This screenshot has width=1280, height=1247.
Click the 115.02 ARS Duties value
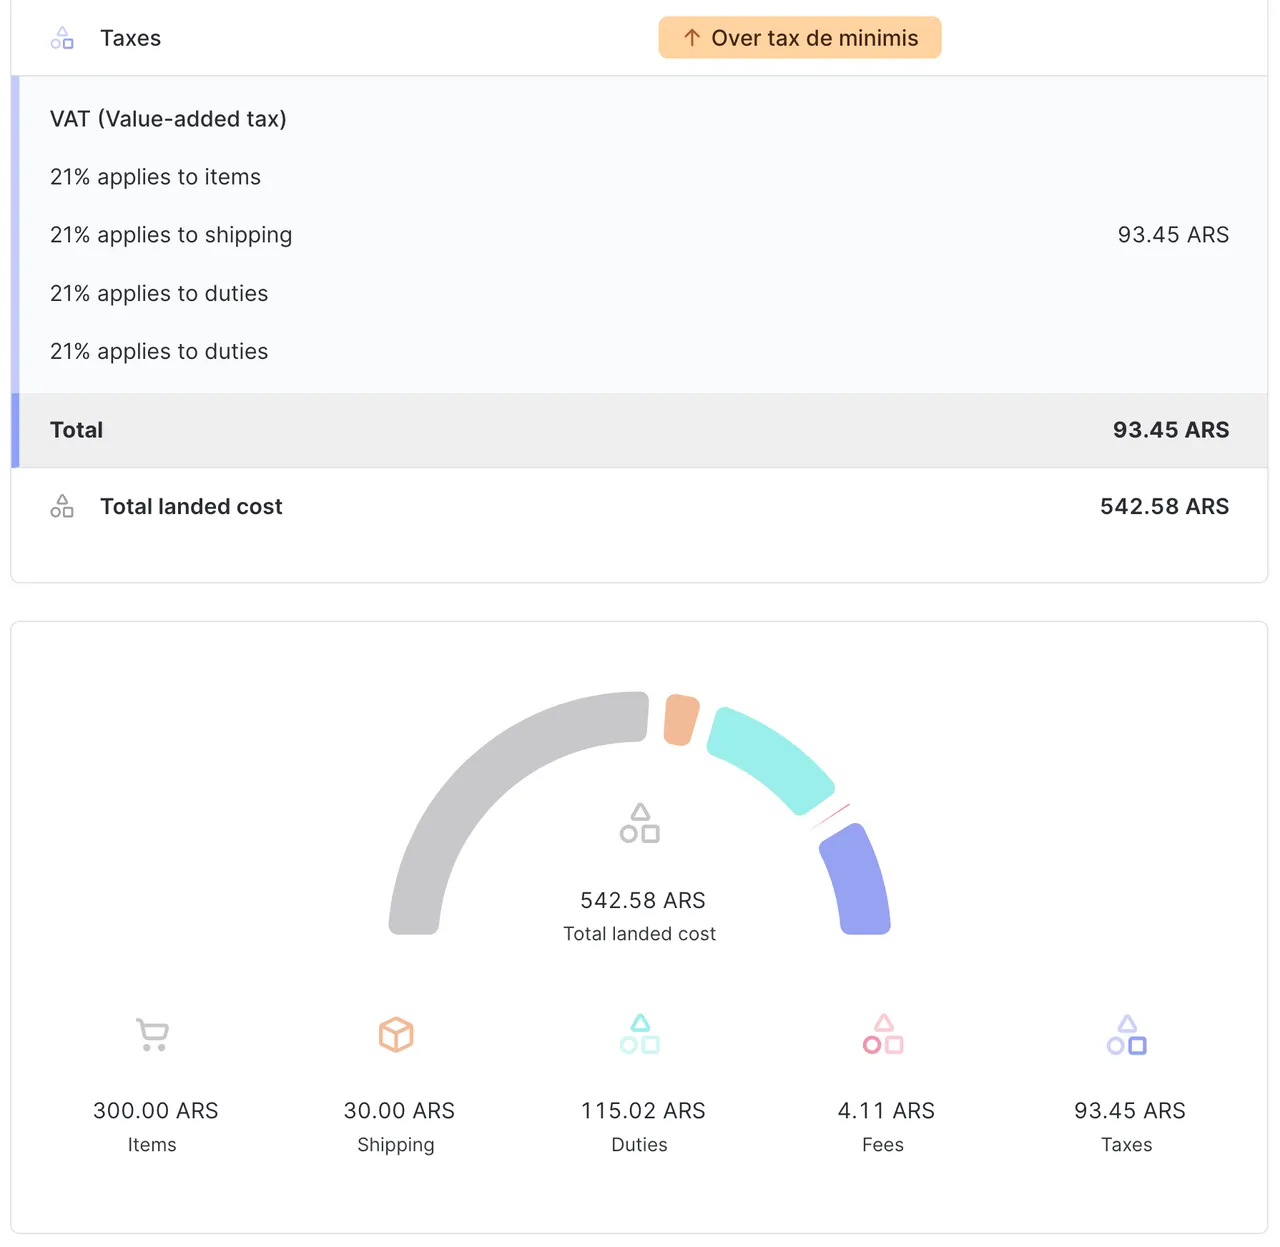[x=643, y=1111]
